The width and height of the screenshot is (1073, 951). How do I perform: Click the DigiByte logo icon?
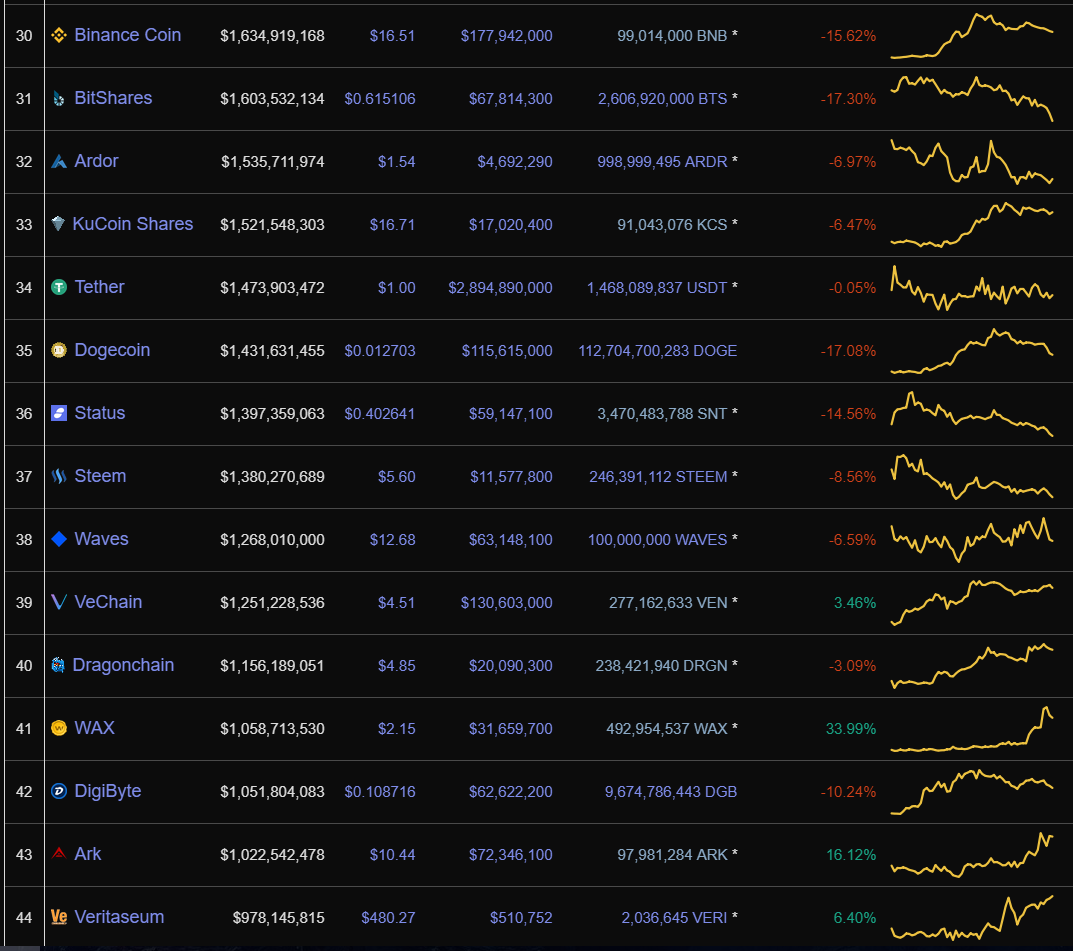click(59, 791)
